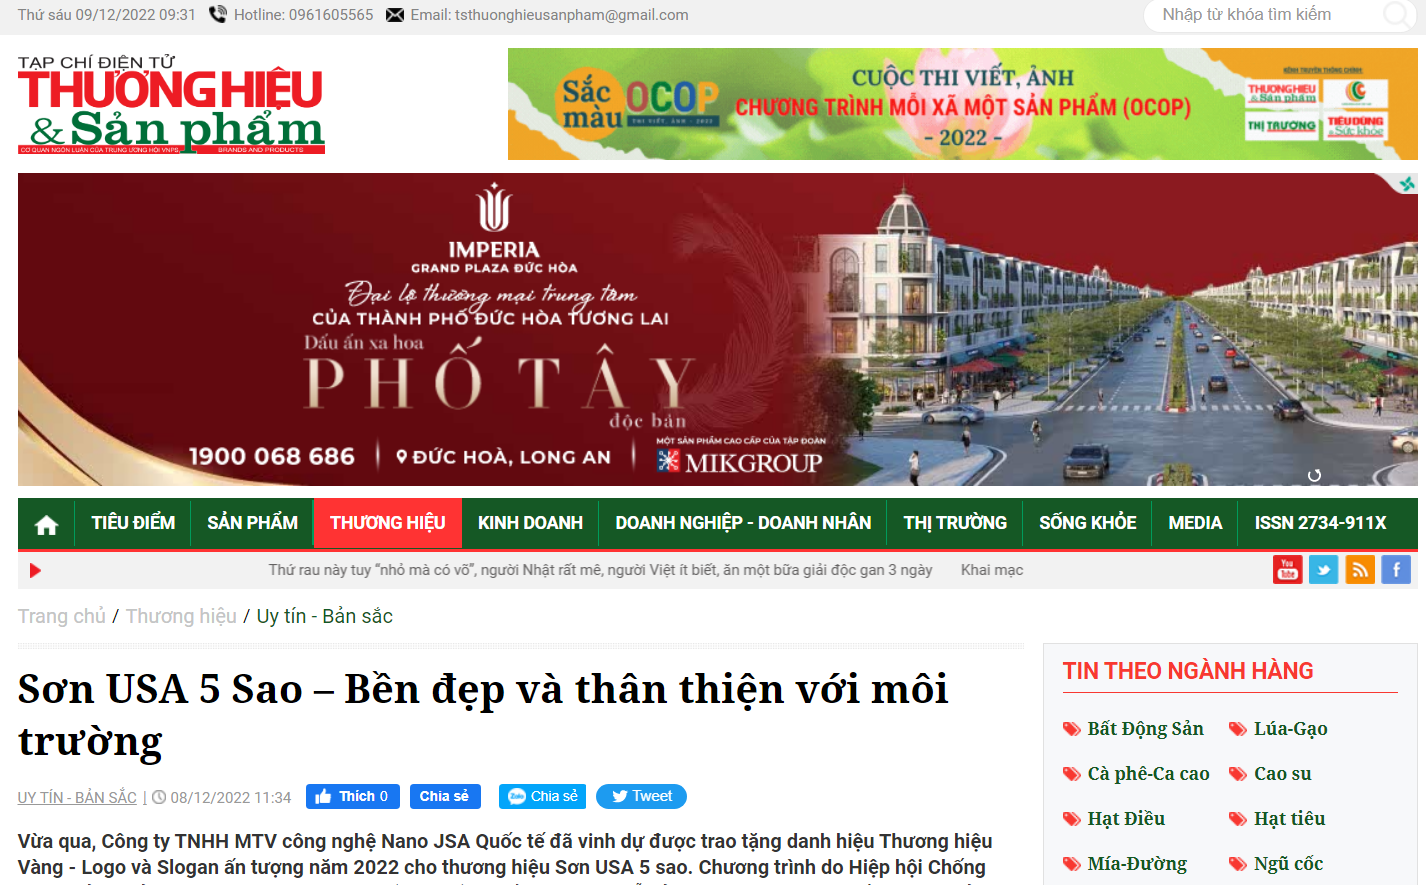Click the email envelope icon
This screenshot has width=1426, height=885.
[395, 15]
